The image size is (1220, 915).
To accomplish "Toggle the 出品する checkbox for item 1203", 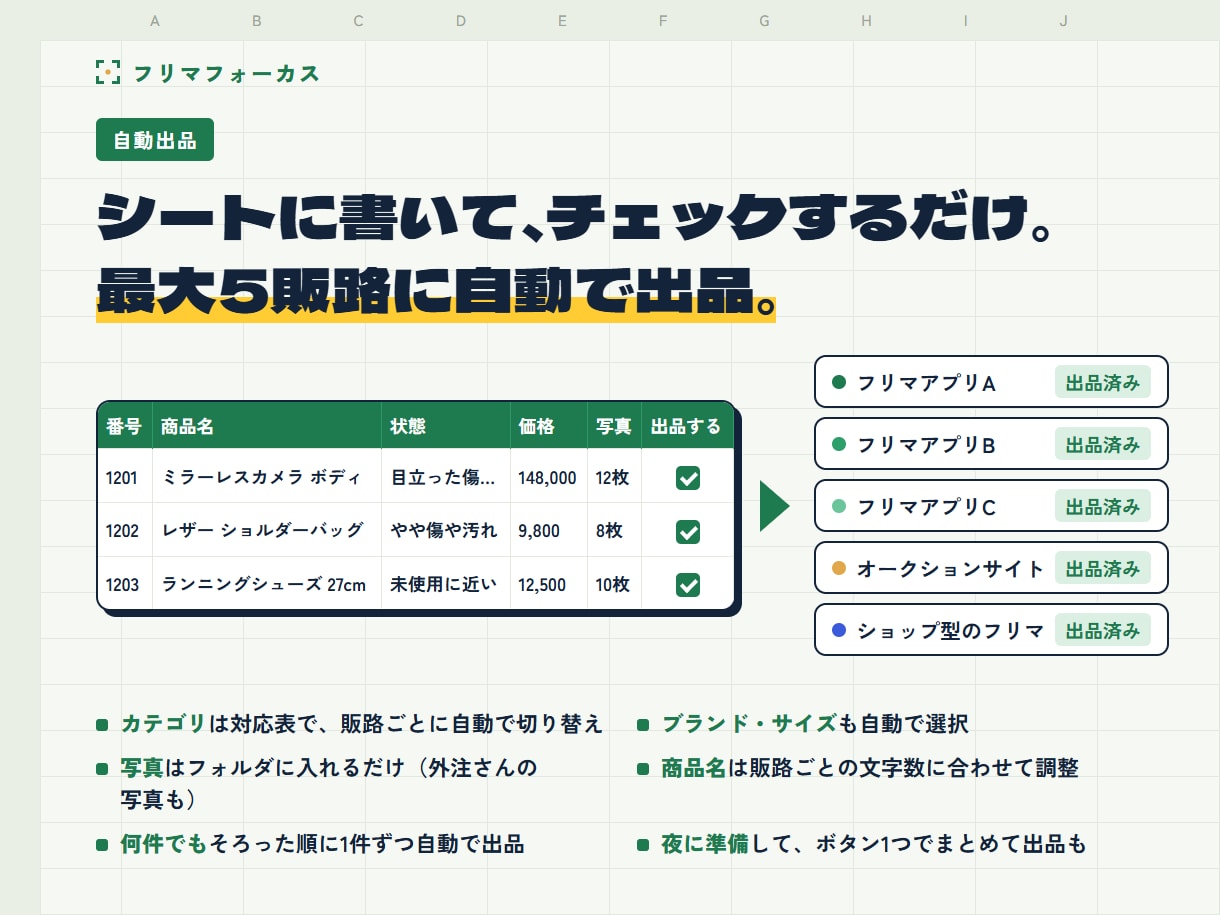I will point(687,584).
